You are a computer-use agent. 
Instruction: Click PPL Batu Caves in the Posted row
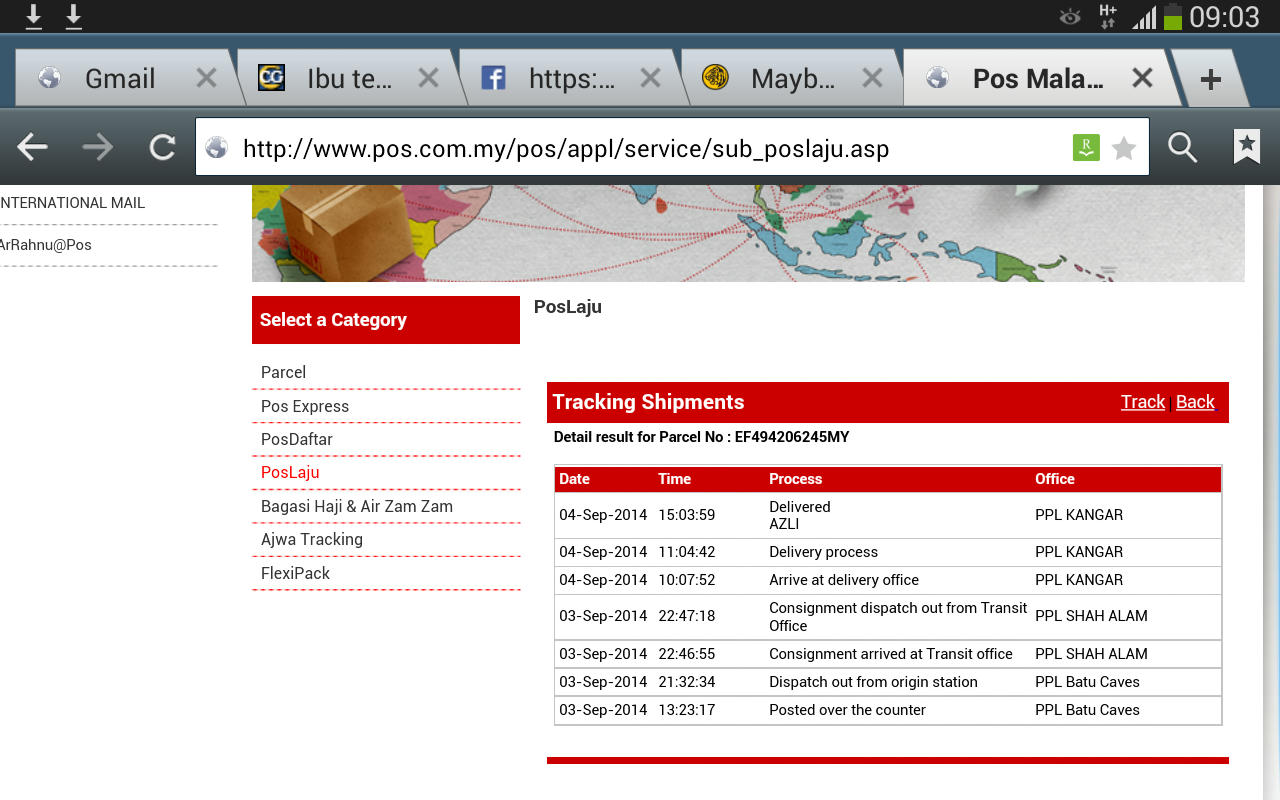point(1088,710)
